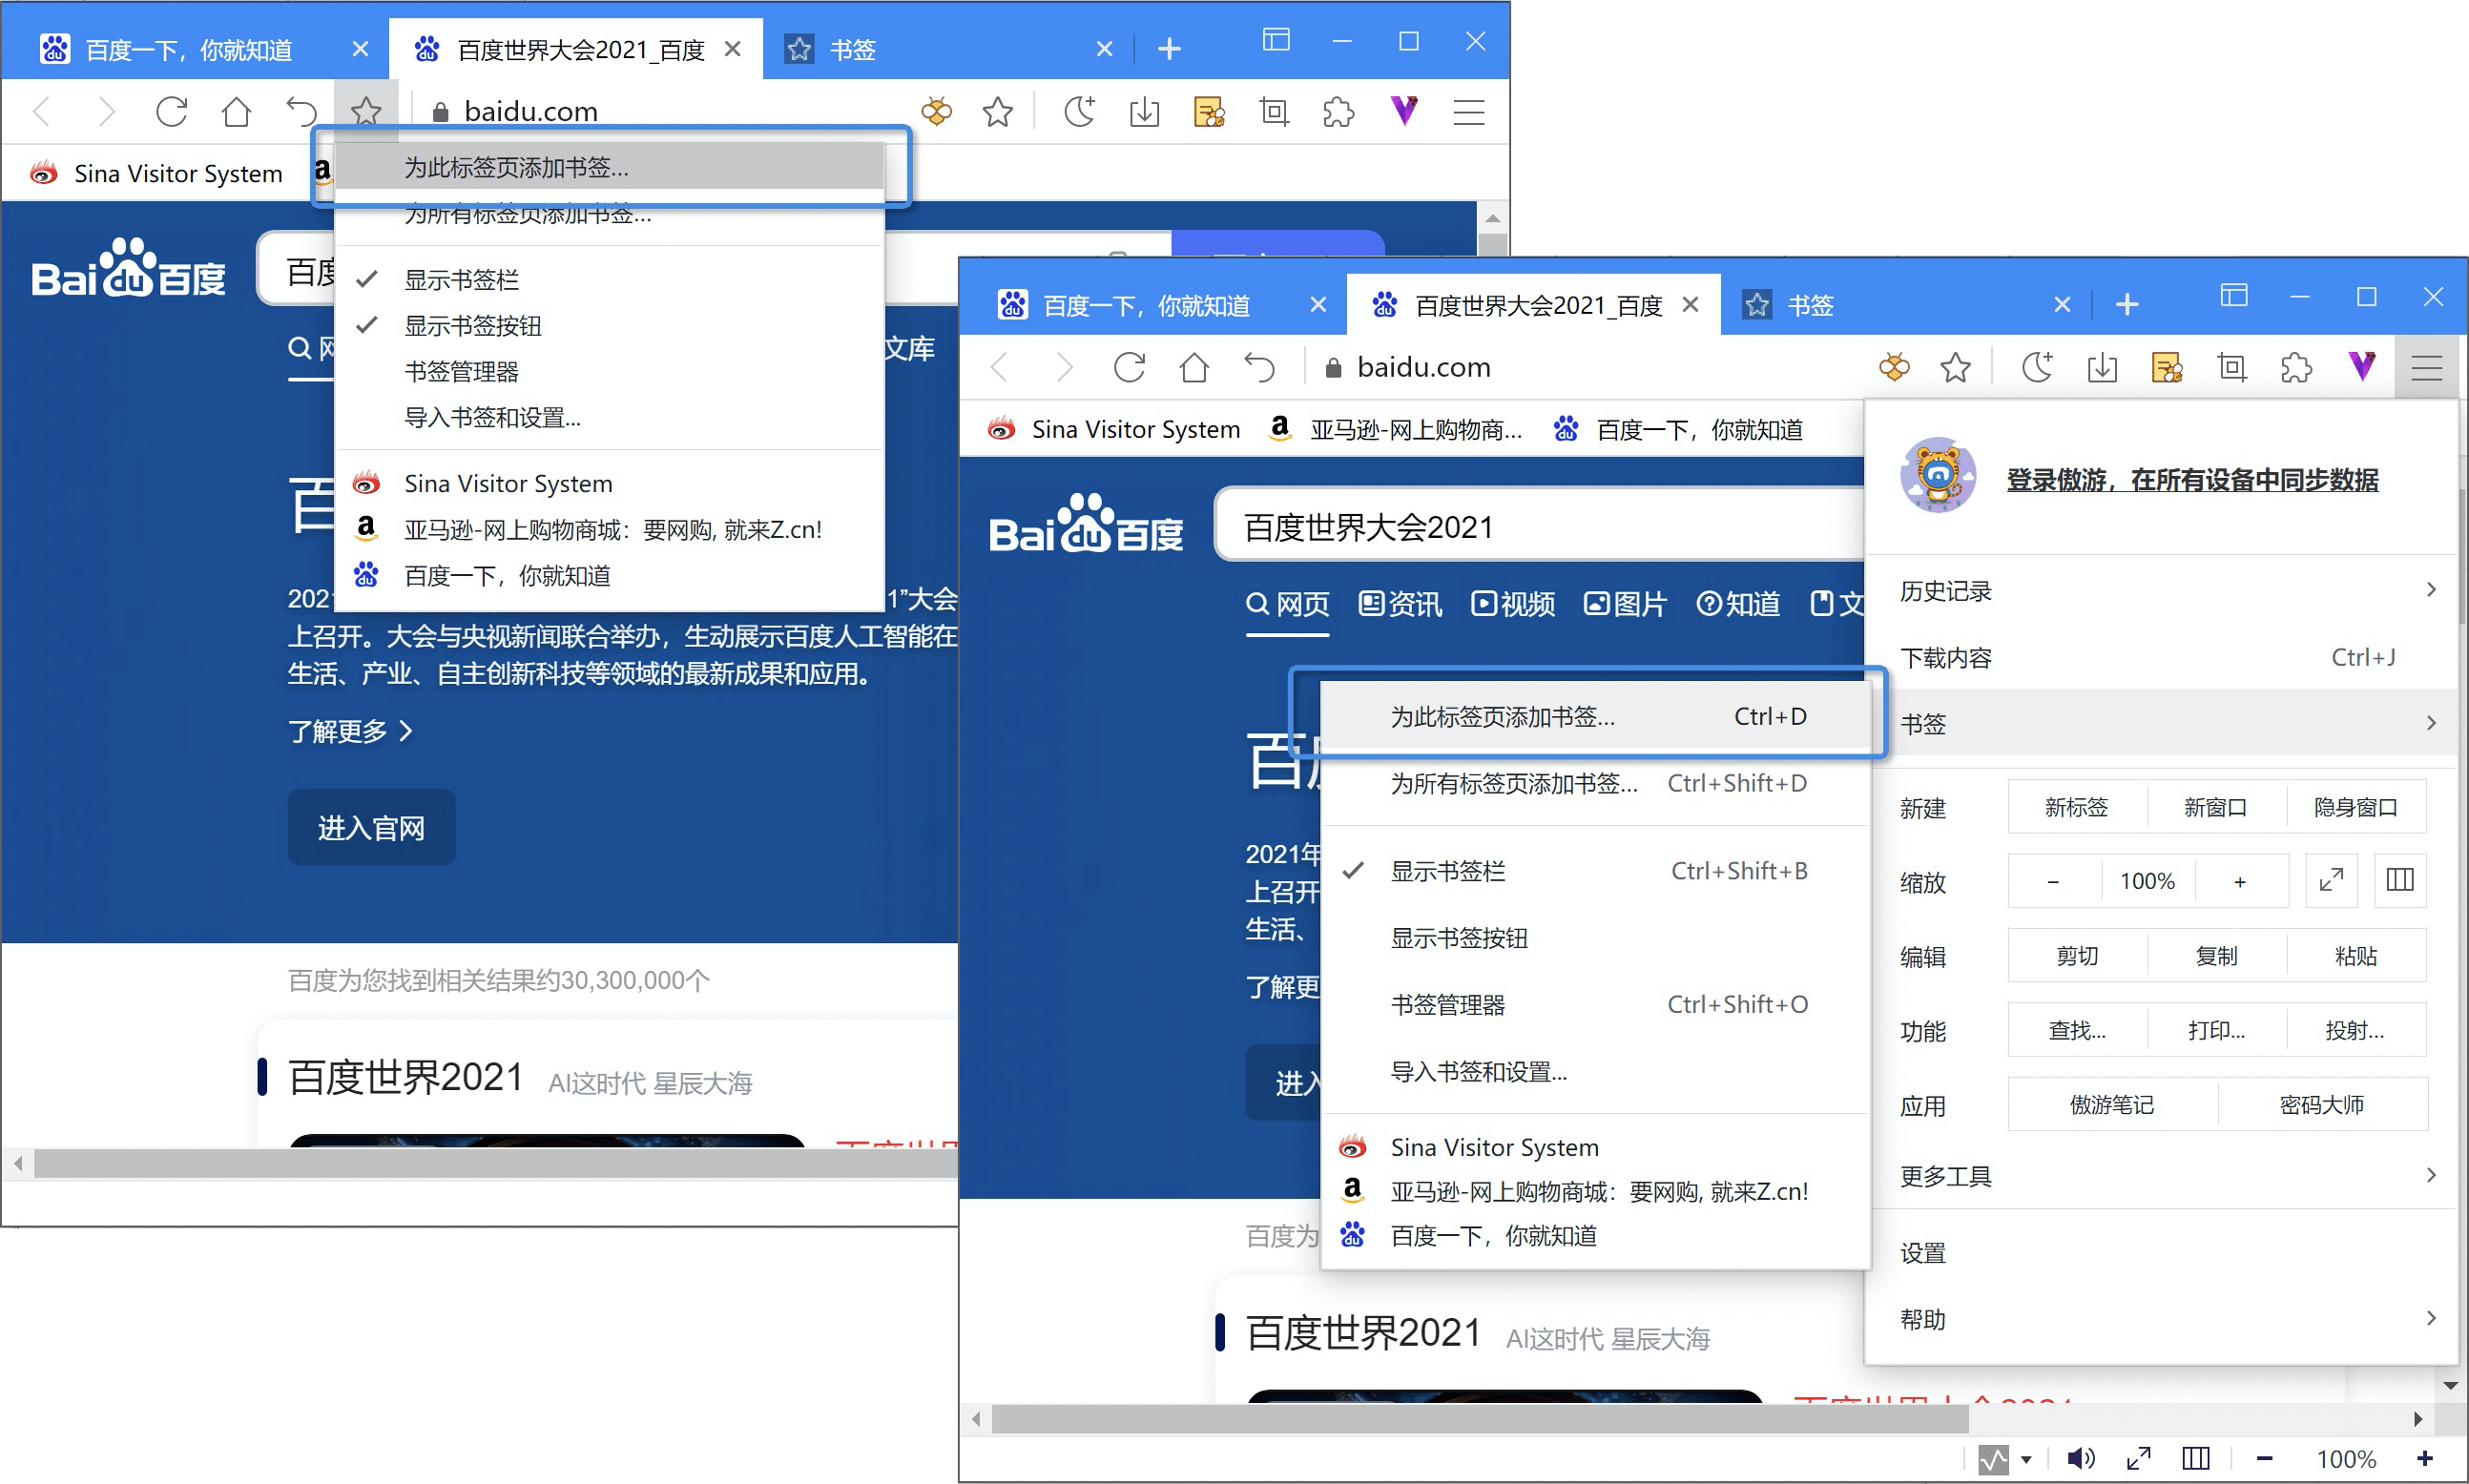The height and width of the screenshot is (1484, 2469).
Task: Click the status bar zoom plus control
Action: [x=2424, y=1458]
